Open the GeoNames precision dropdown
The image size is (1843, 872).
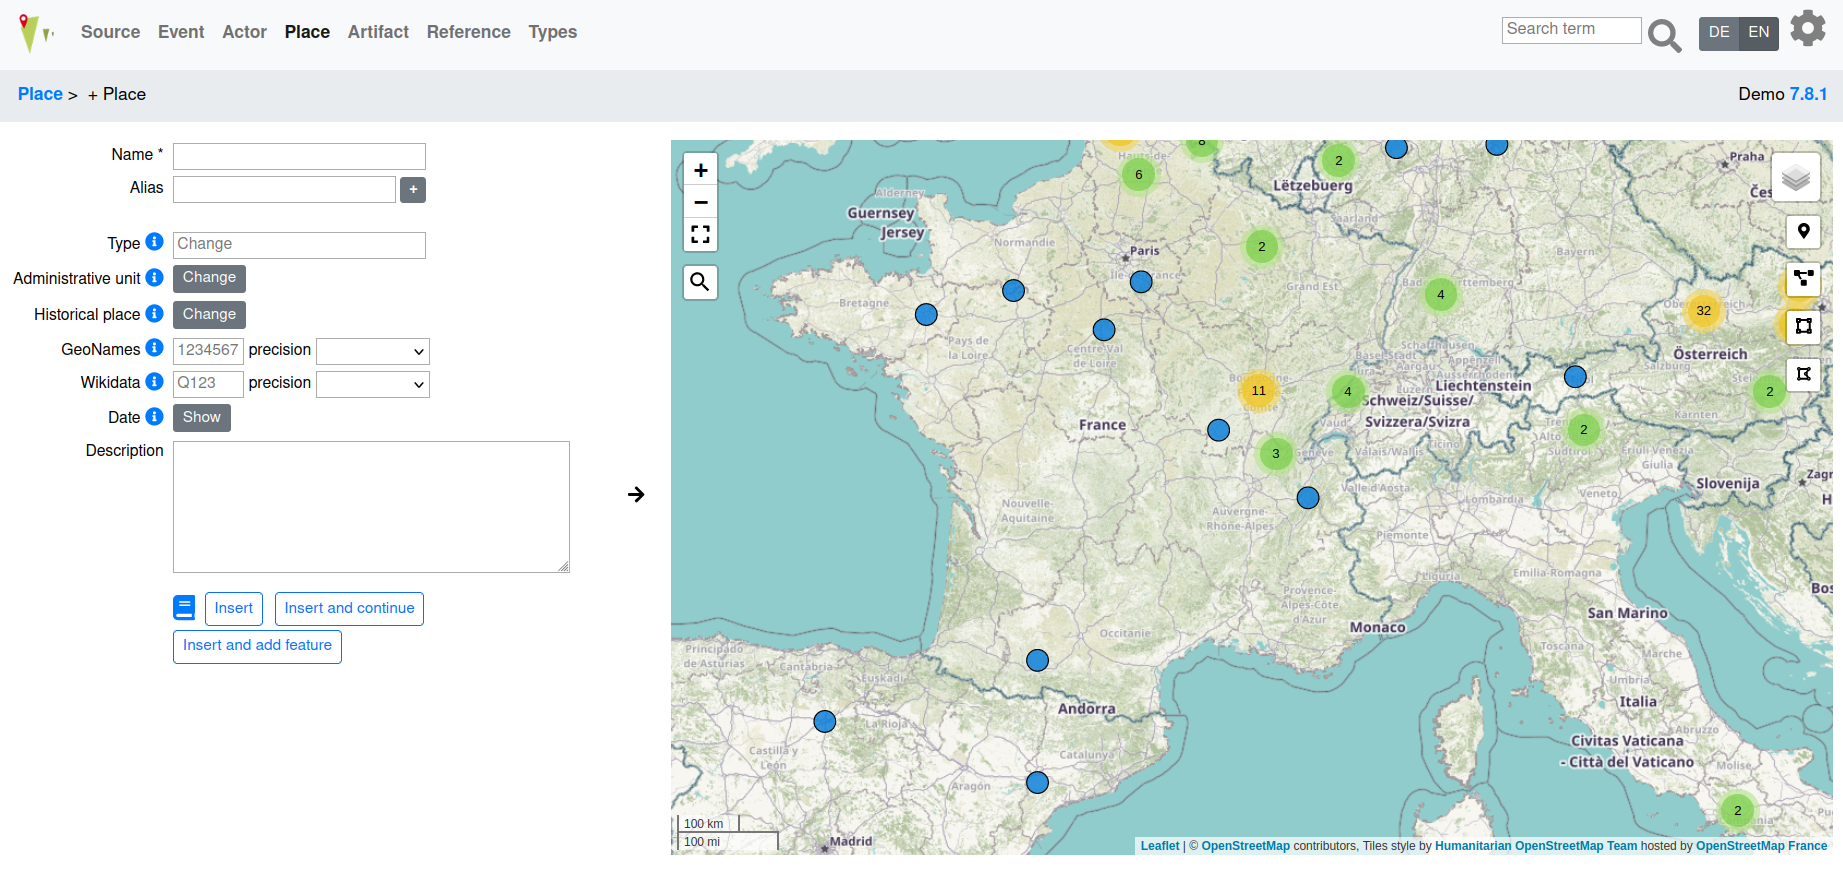point(372,351)
